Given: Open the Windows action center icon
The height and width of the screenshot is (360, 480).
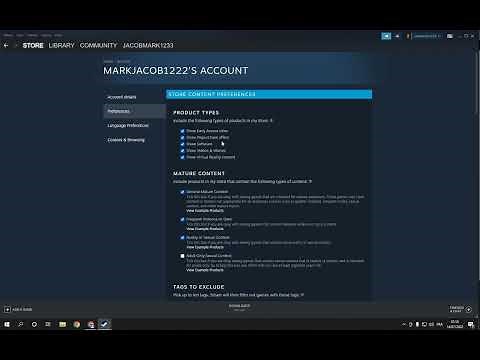Looking at the screenshot, I should 471,324.
